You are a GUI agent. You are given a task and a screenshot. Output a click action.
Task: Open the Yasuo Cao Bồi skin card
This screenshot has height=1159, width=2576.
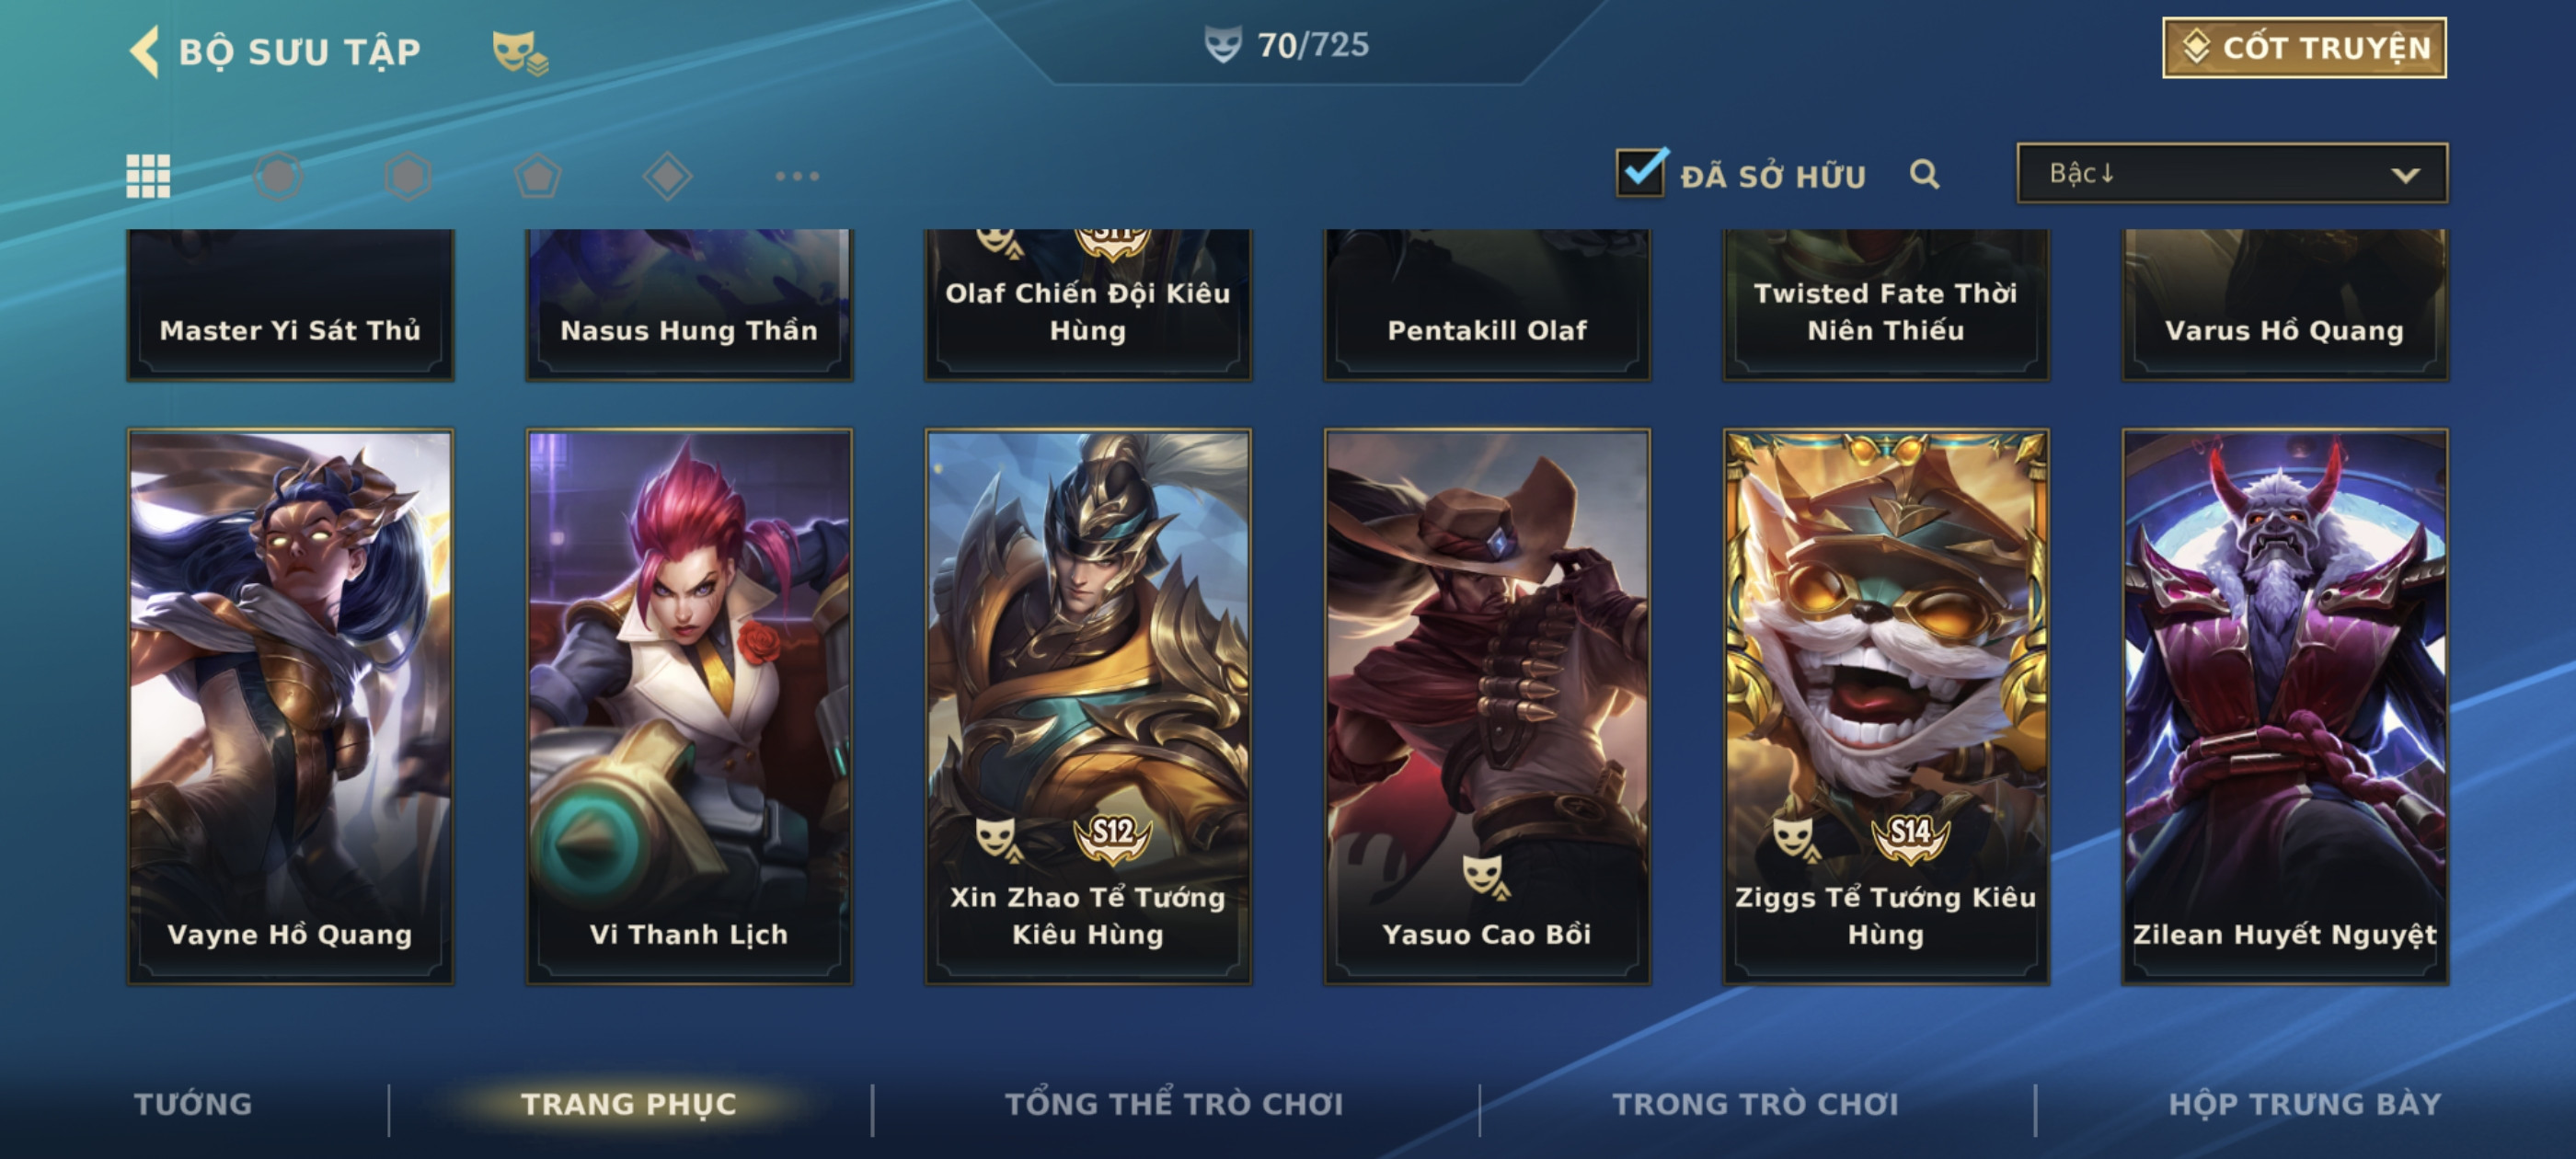(1487, 707)
